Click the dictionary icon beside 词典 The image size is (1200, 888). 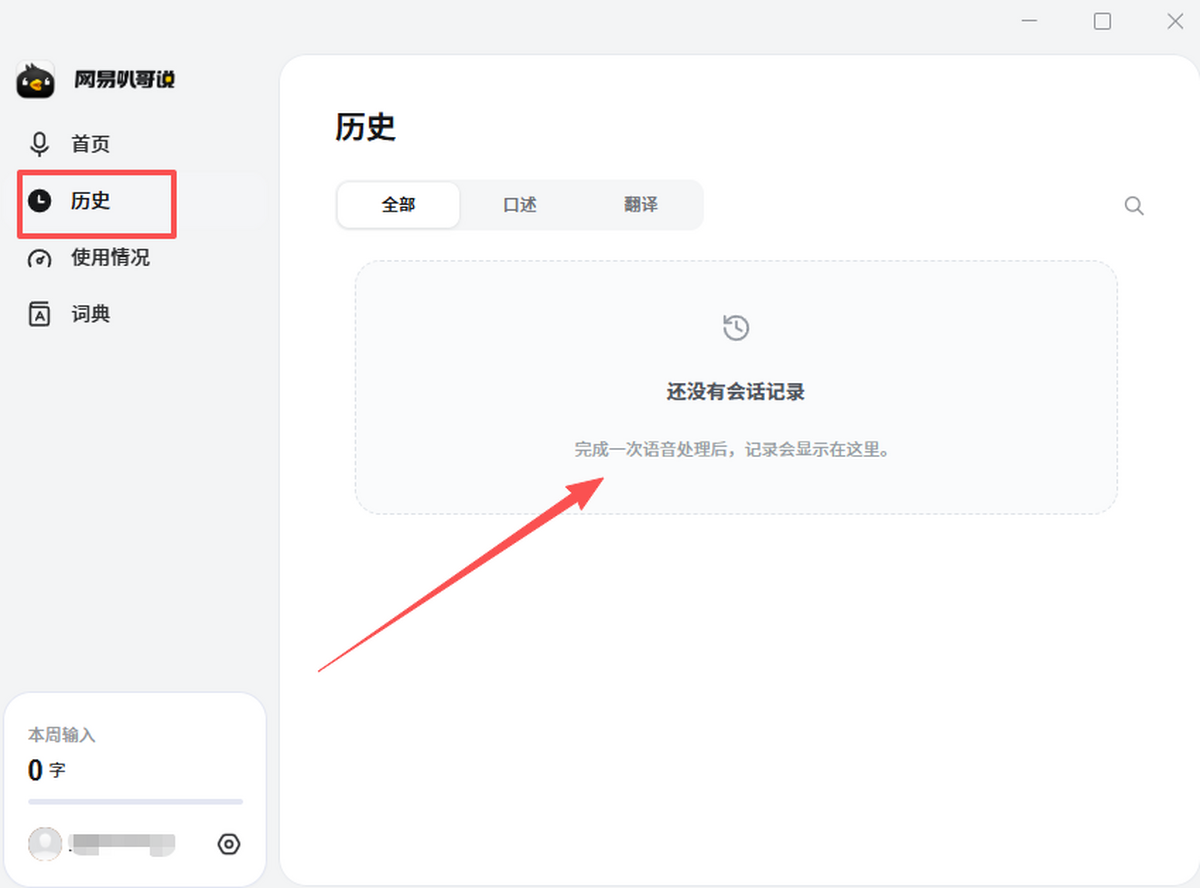[39, 314]
